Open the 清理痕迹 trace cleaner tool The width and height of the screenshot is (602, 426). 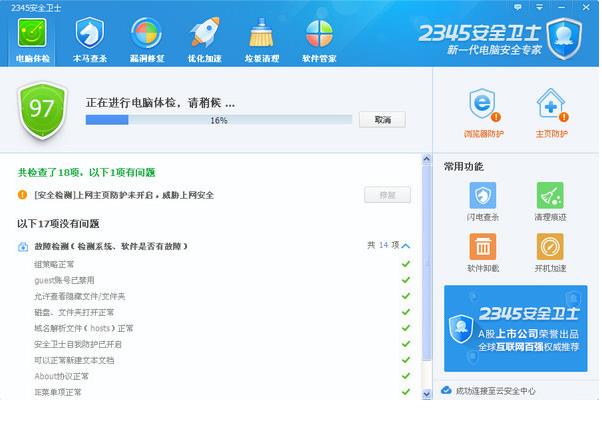coord(550,200)
